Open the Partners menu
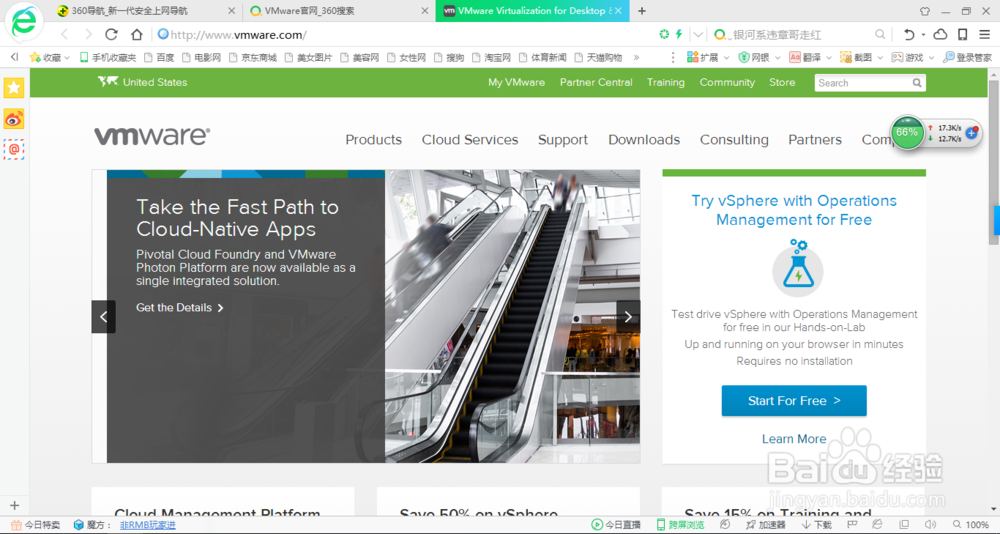Screen dimensions: 1000x534 [815, 140]
